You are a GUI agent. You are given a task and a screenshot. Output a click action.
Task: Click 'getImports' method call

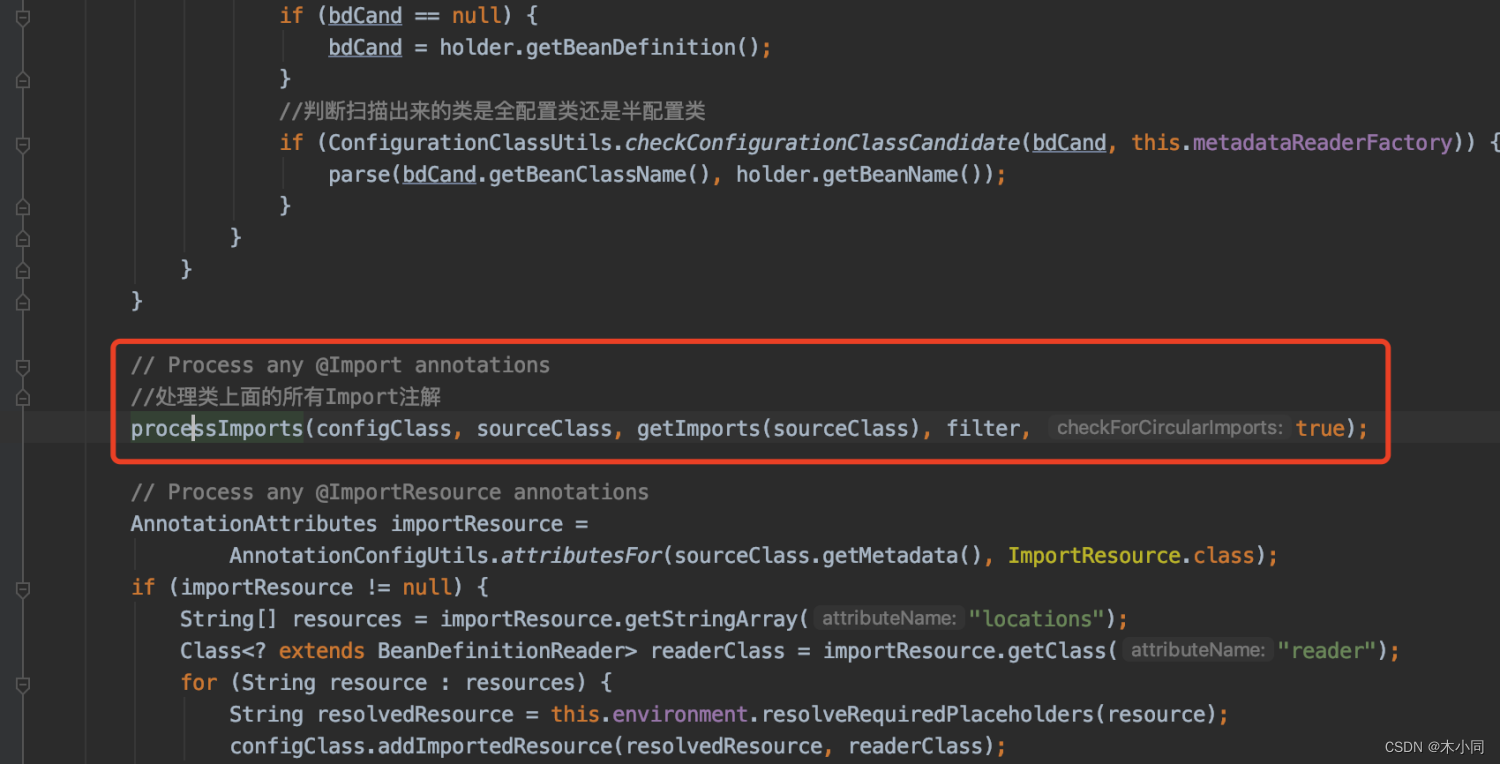698,428
